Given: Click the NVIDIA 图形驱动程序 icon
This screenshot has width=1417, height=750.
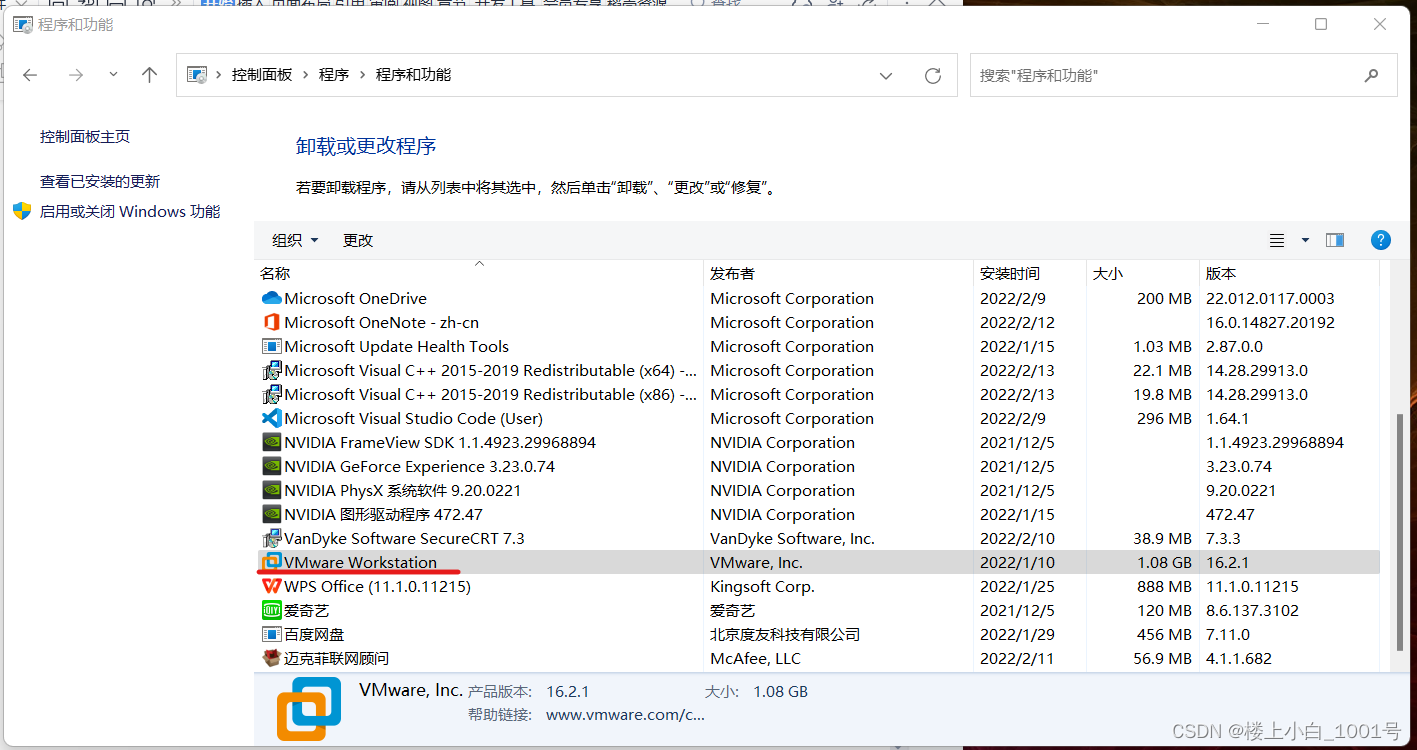Looking at the screenshot, I should coord(271,514).
